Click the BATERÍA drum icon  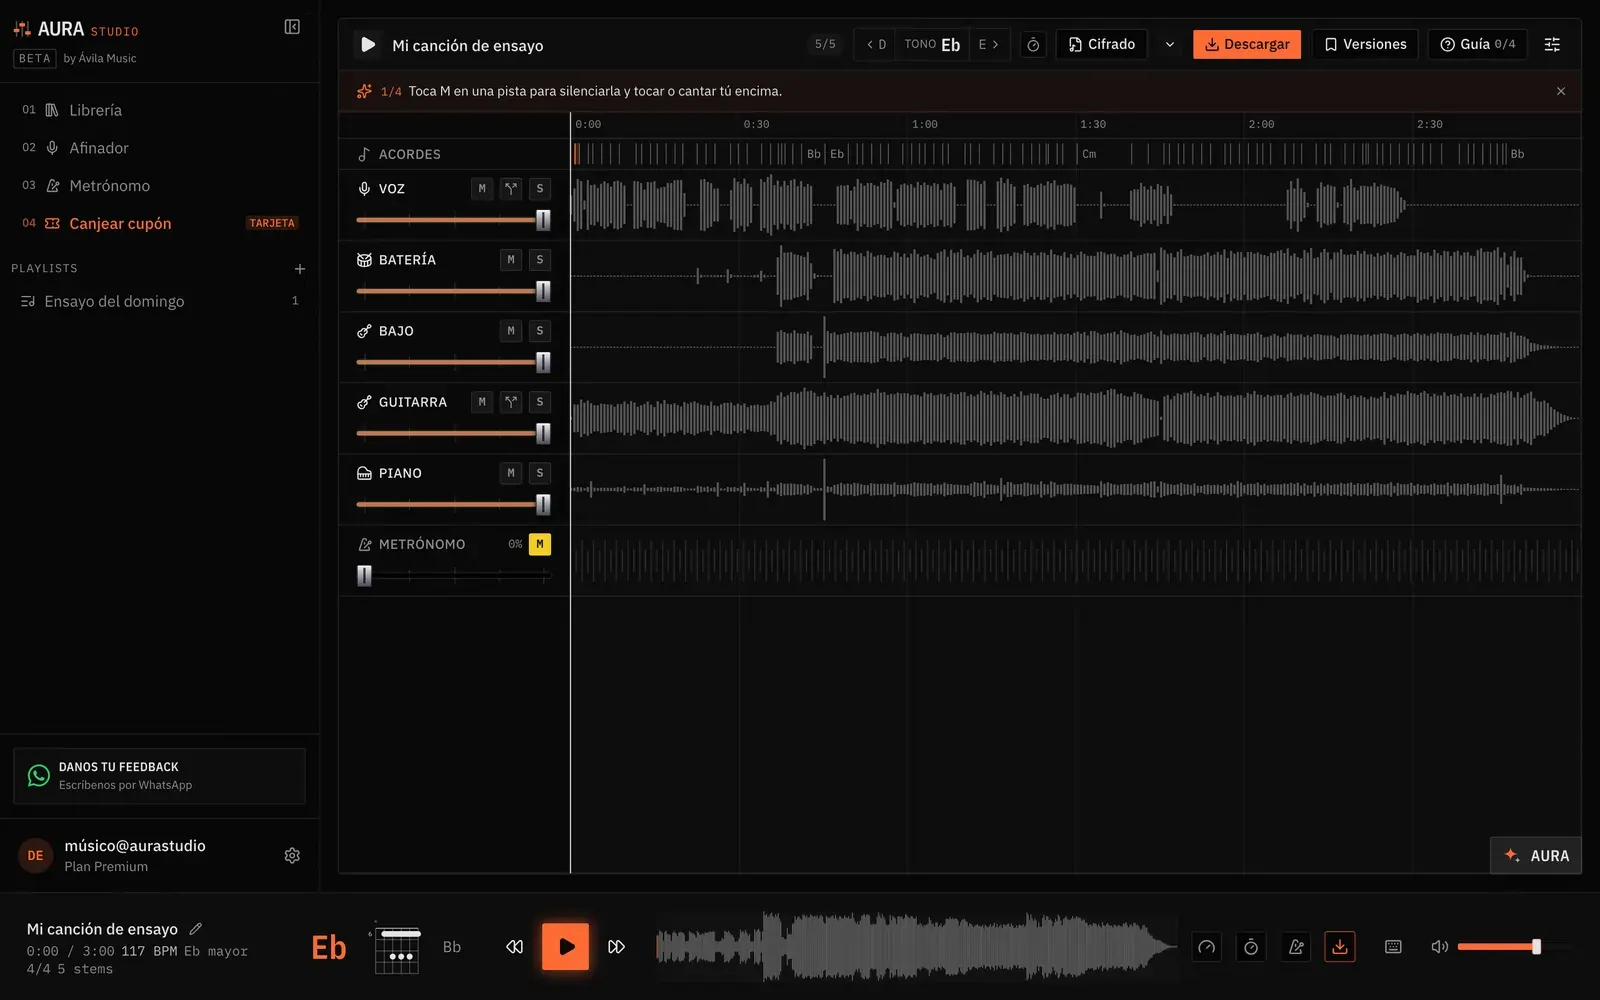pyautogui.click(x=364, y=260)
